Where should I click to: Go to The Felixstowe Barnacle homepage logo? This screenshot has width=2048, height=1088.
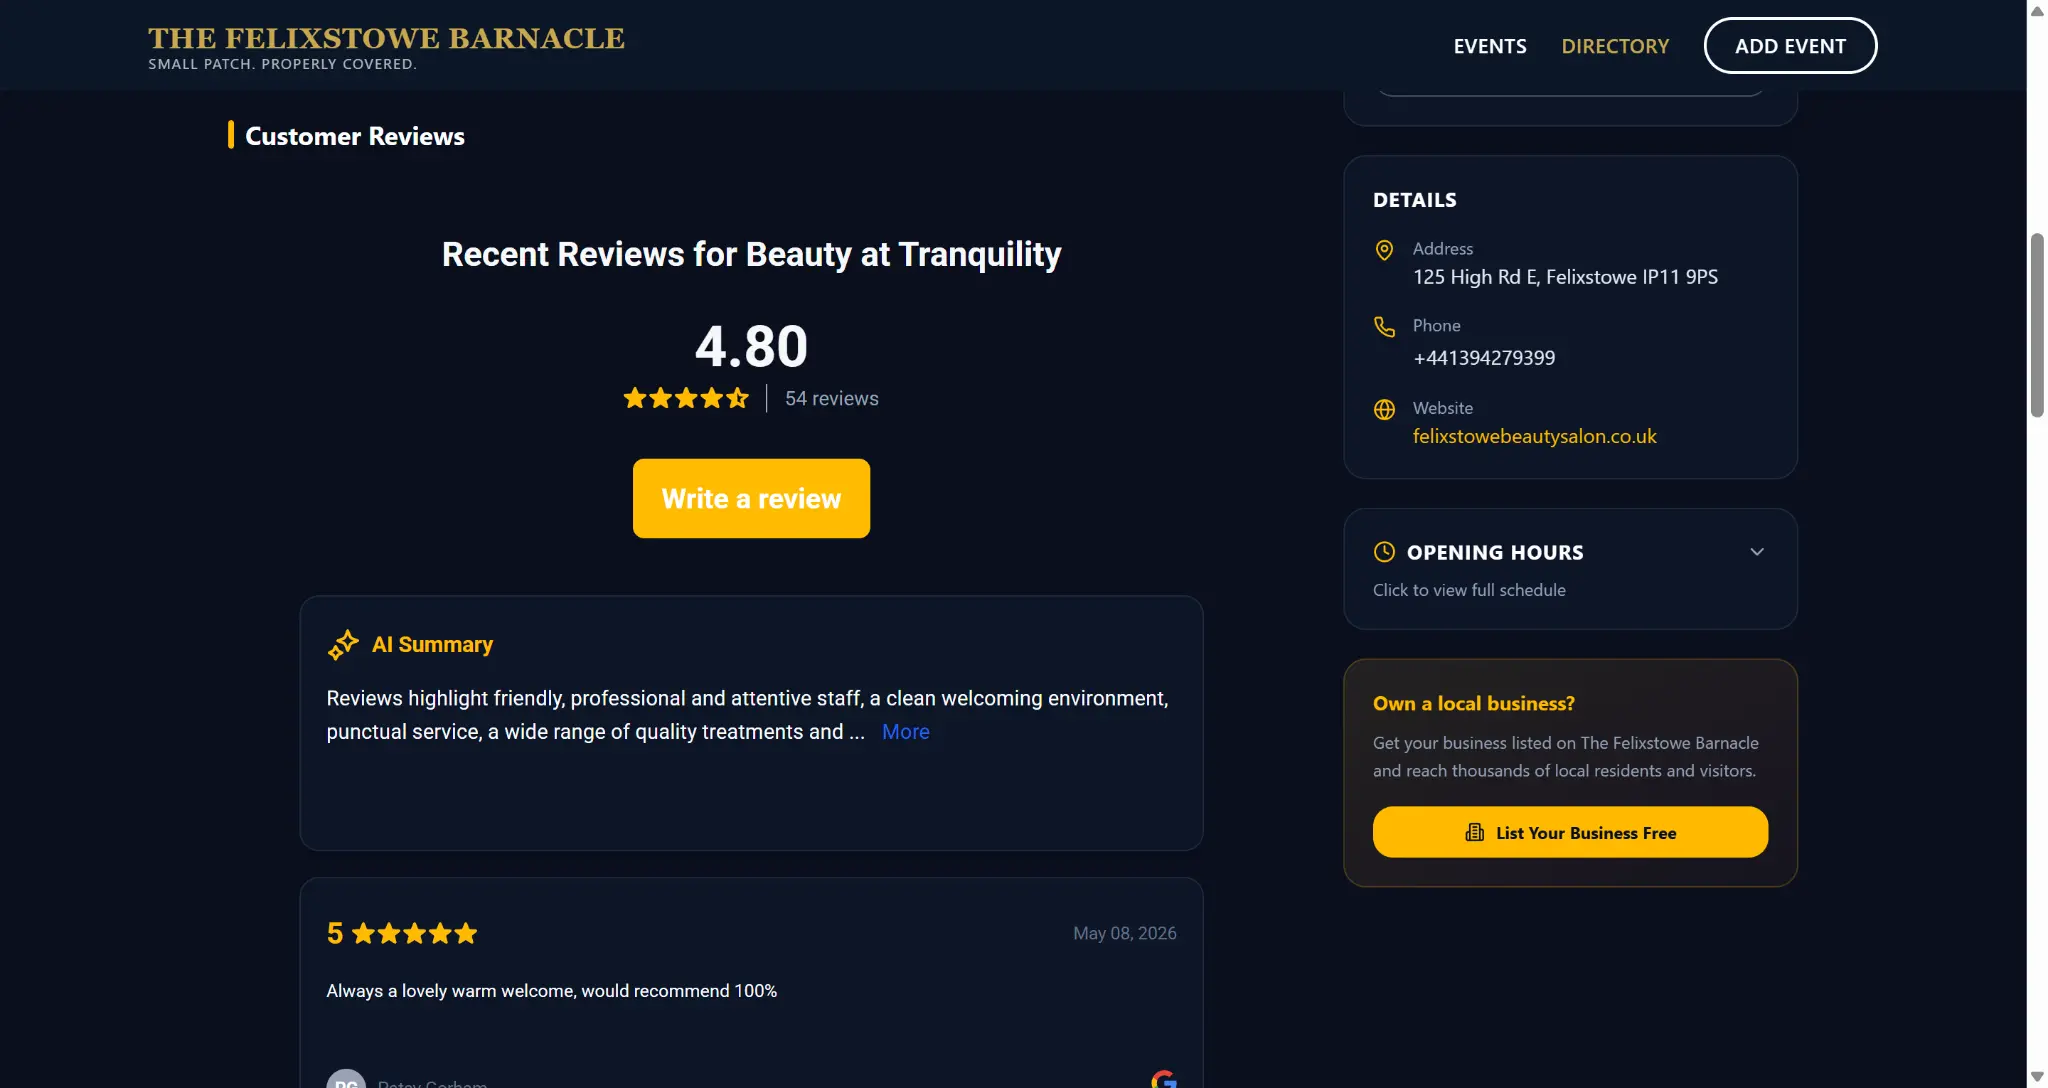click(386, 38)
